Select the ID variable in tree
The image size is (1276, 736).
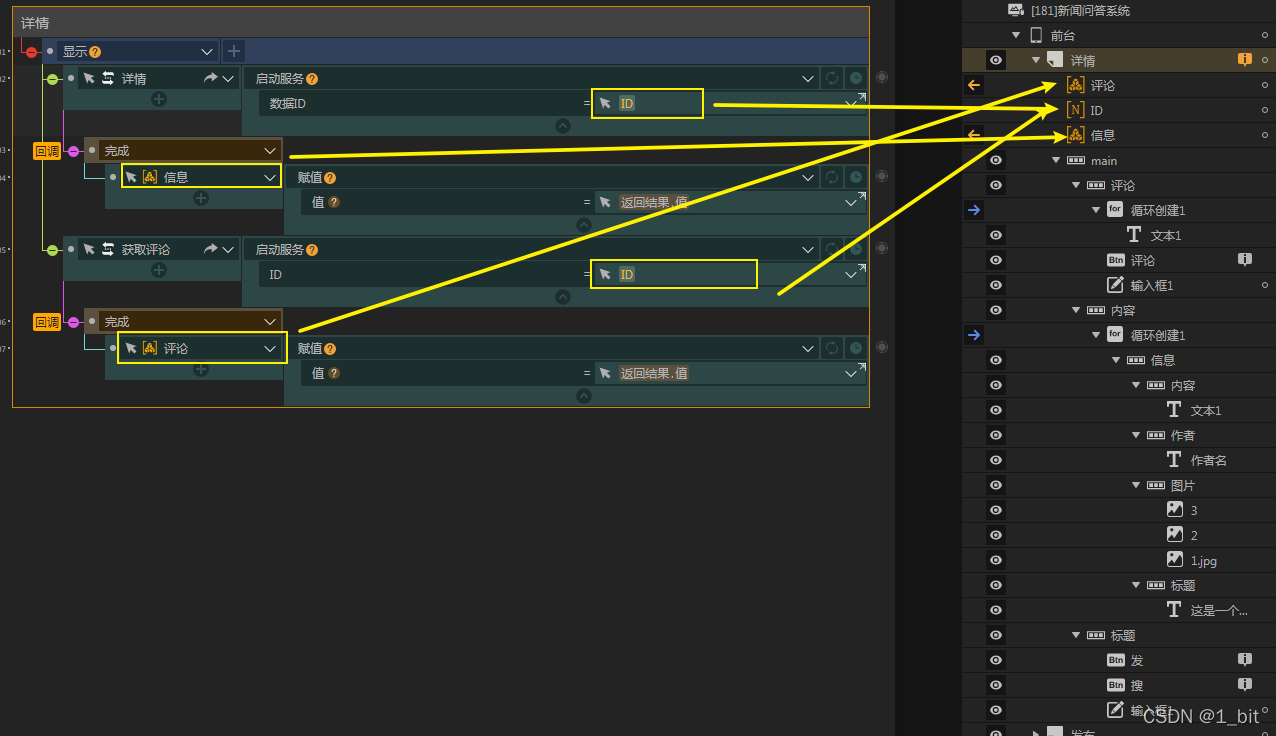[1097, 110]
